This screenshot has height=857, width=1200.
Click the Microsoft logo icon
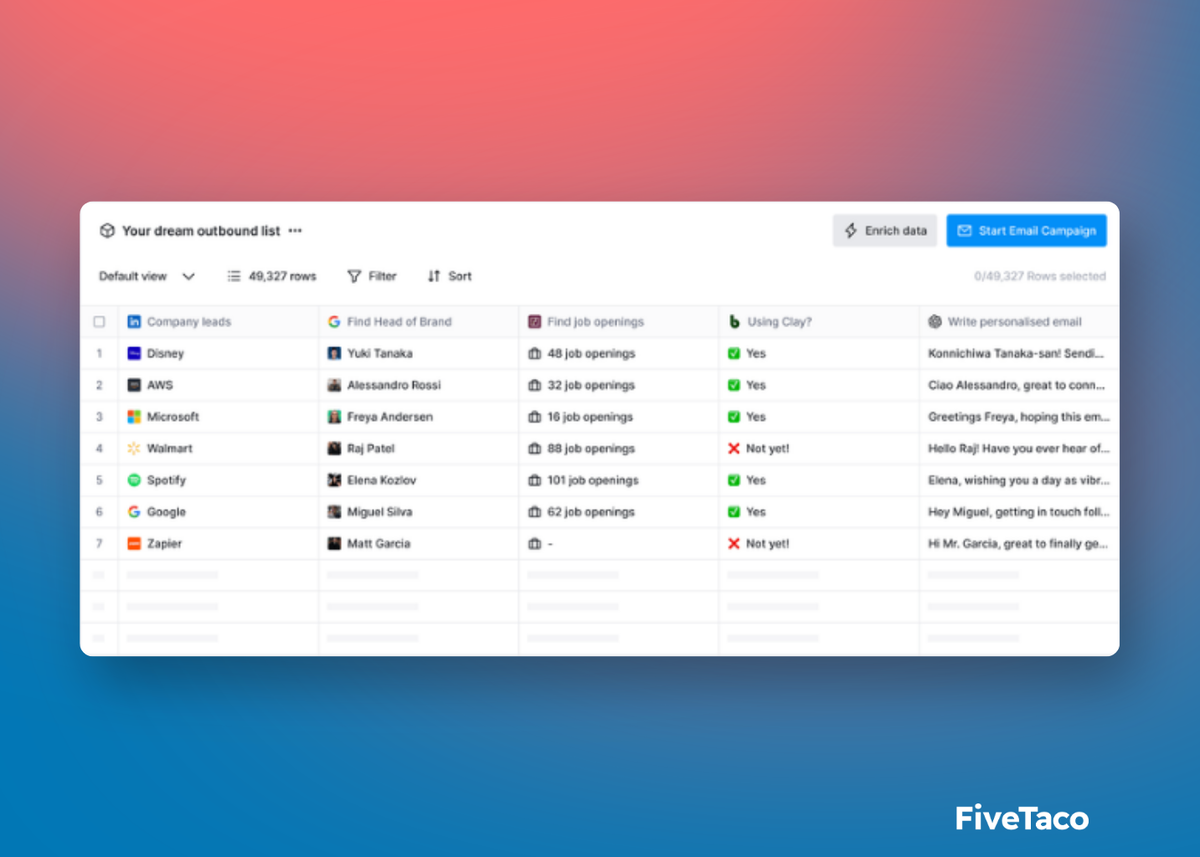tap(134, 417)
